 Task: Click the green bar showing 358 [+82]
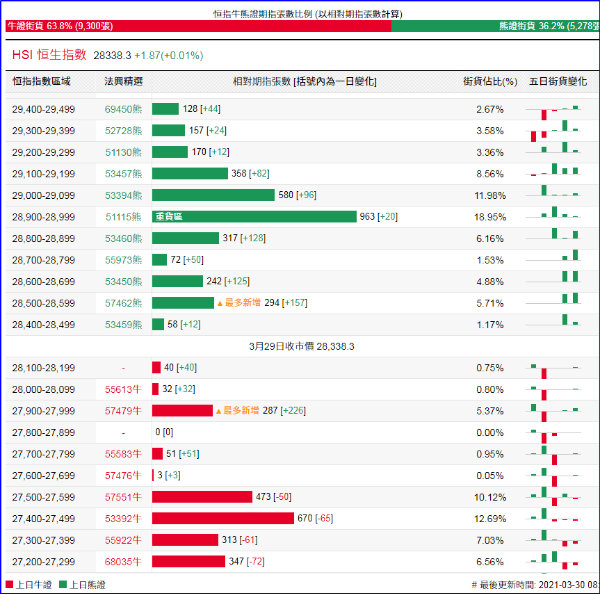[190, 173]
